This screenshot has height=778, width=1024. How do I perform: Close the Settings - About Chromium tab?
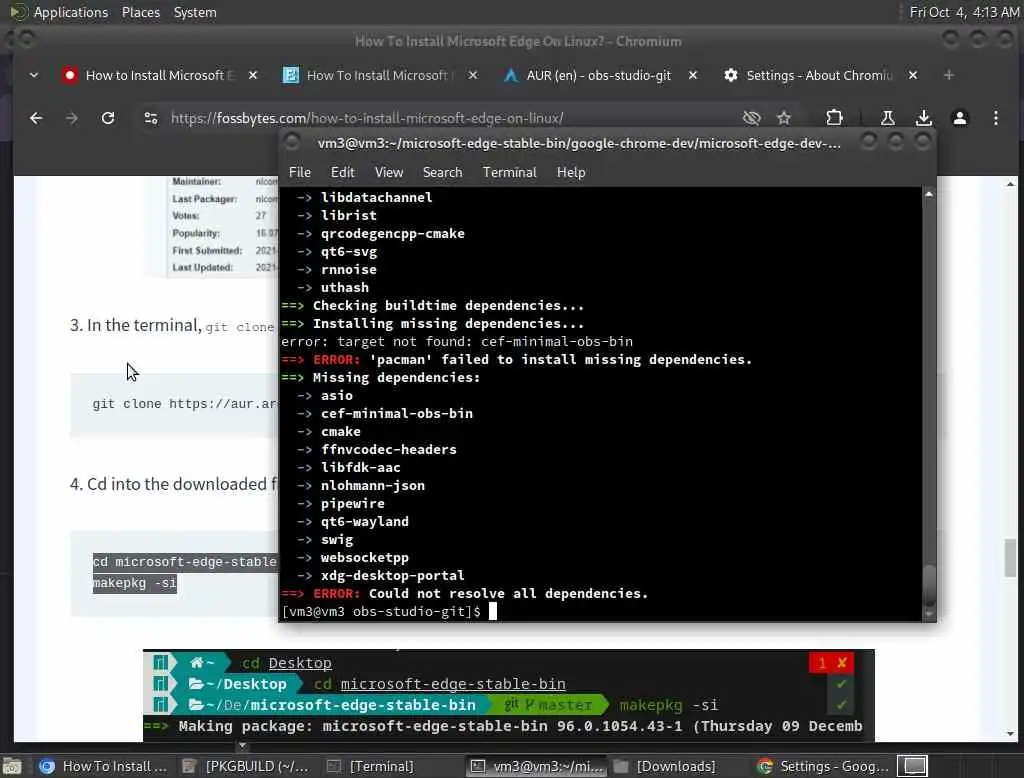click(913, 76)
